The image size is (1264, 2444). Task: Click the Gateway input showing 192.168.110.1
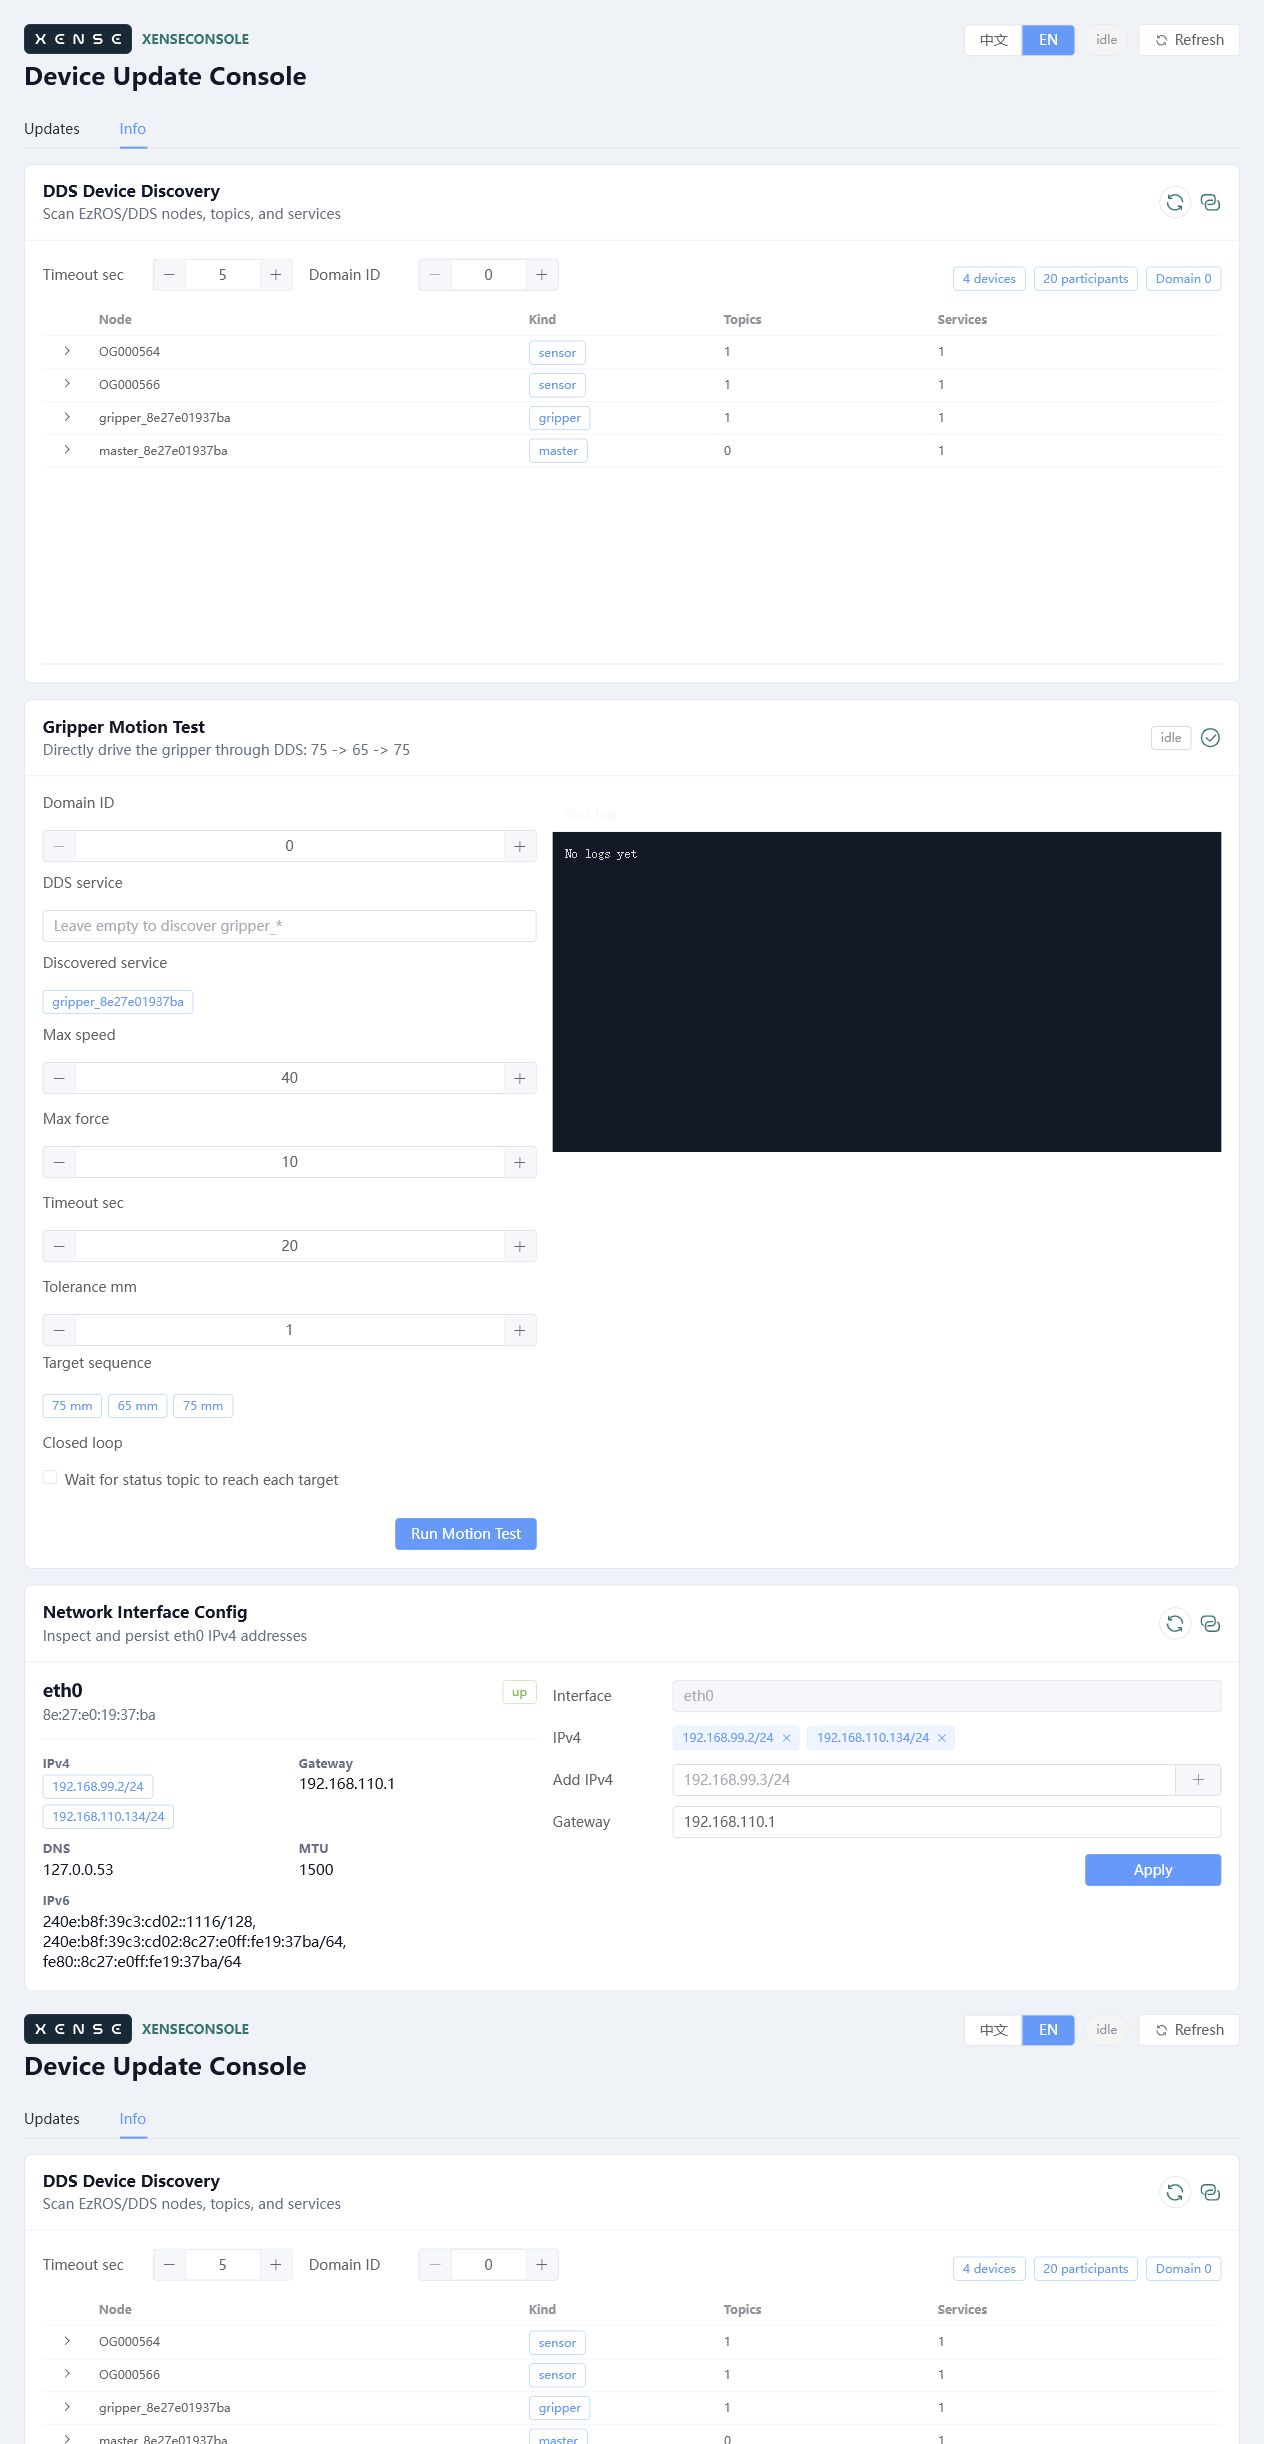tap(947, 1822)
